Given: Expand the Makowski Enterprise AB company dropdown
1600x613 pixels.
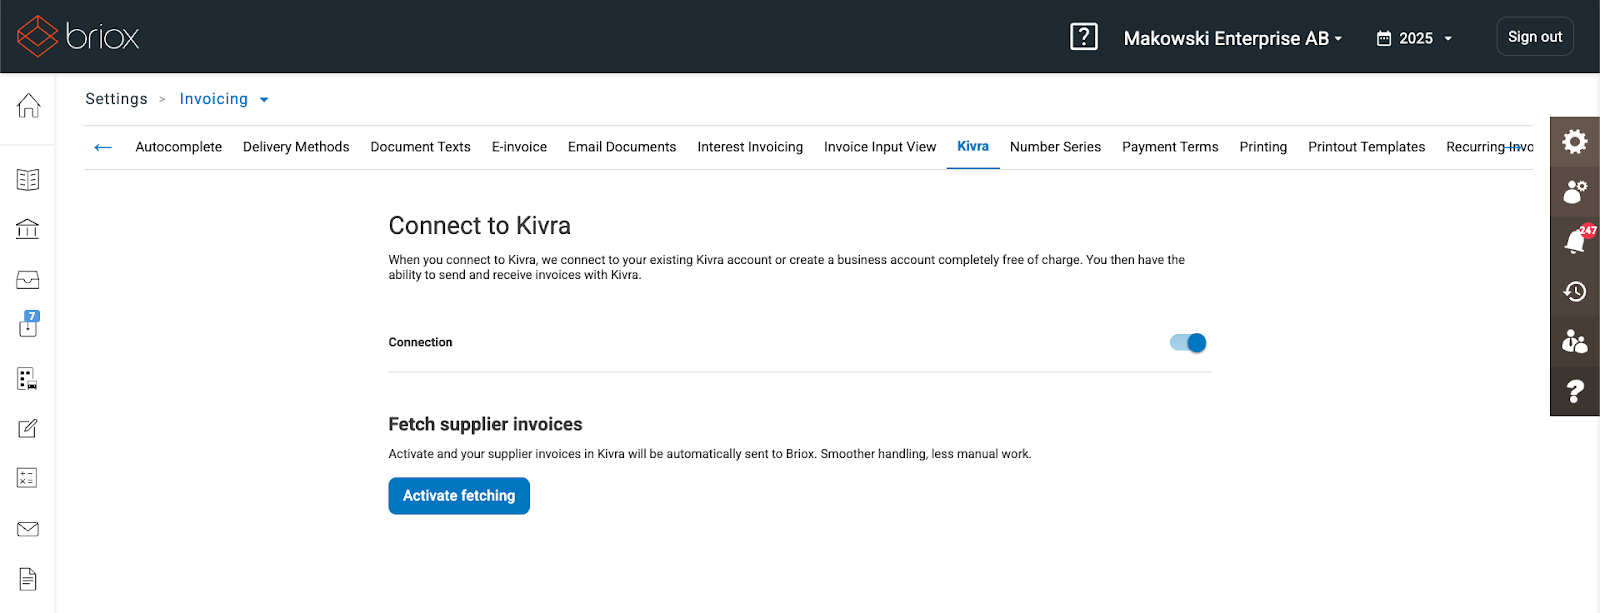Looking at the screenshot, I should (x=1232, y=38).
